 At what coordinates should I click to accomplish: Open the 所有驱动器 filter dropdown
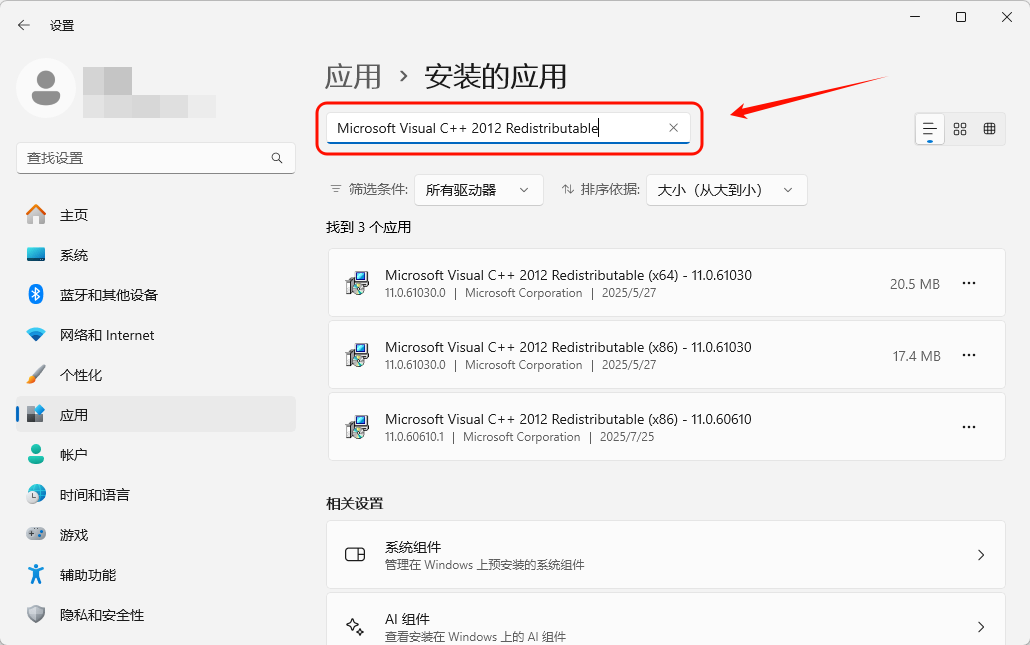pos(479,190)
